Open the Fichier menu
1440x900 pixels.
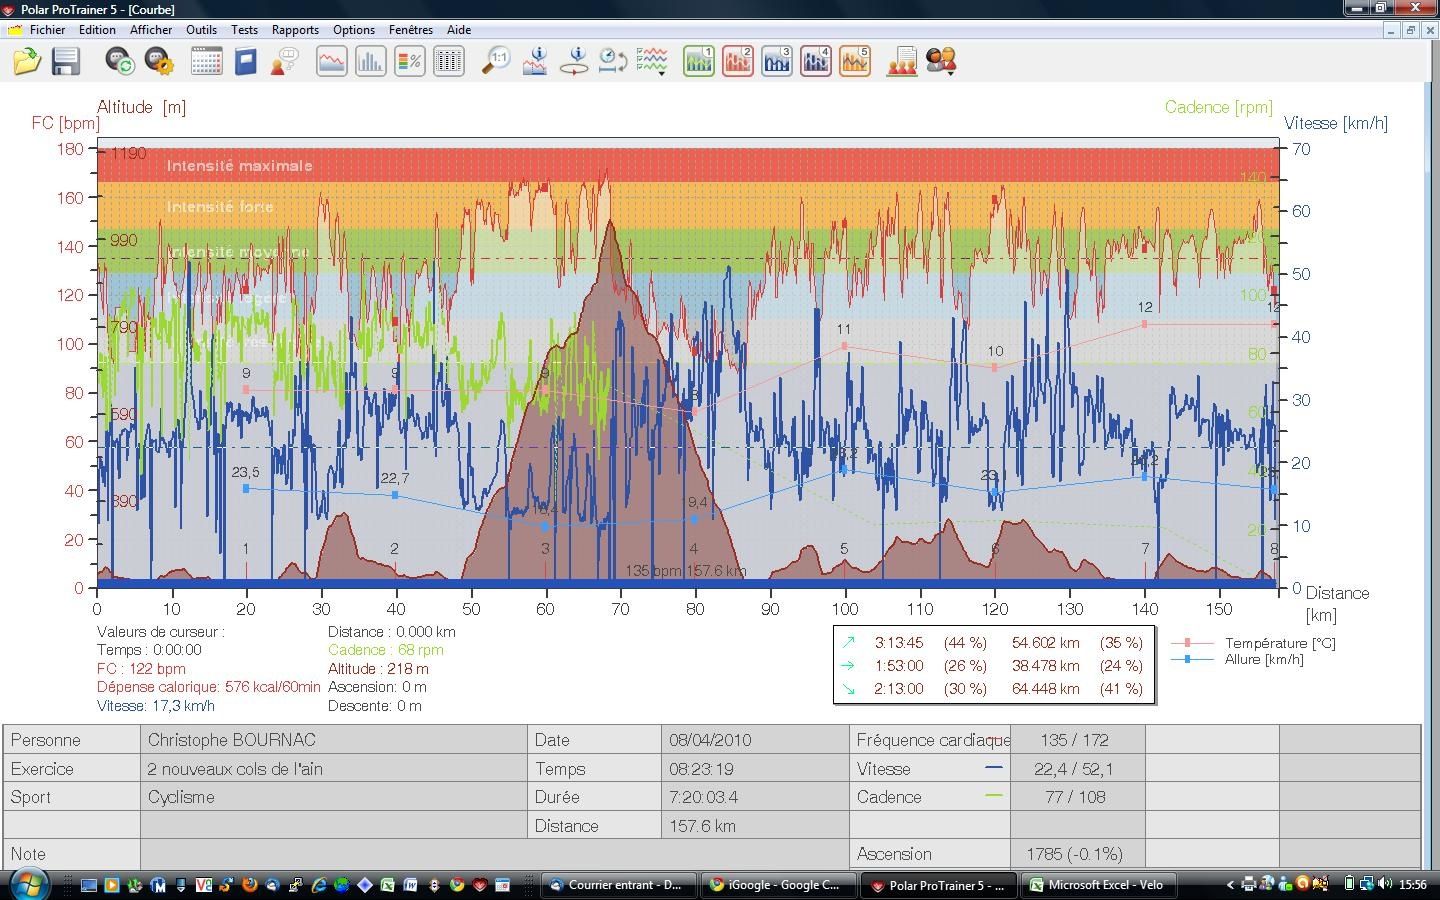tap(47, 30)
